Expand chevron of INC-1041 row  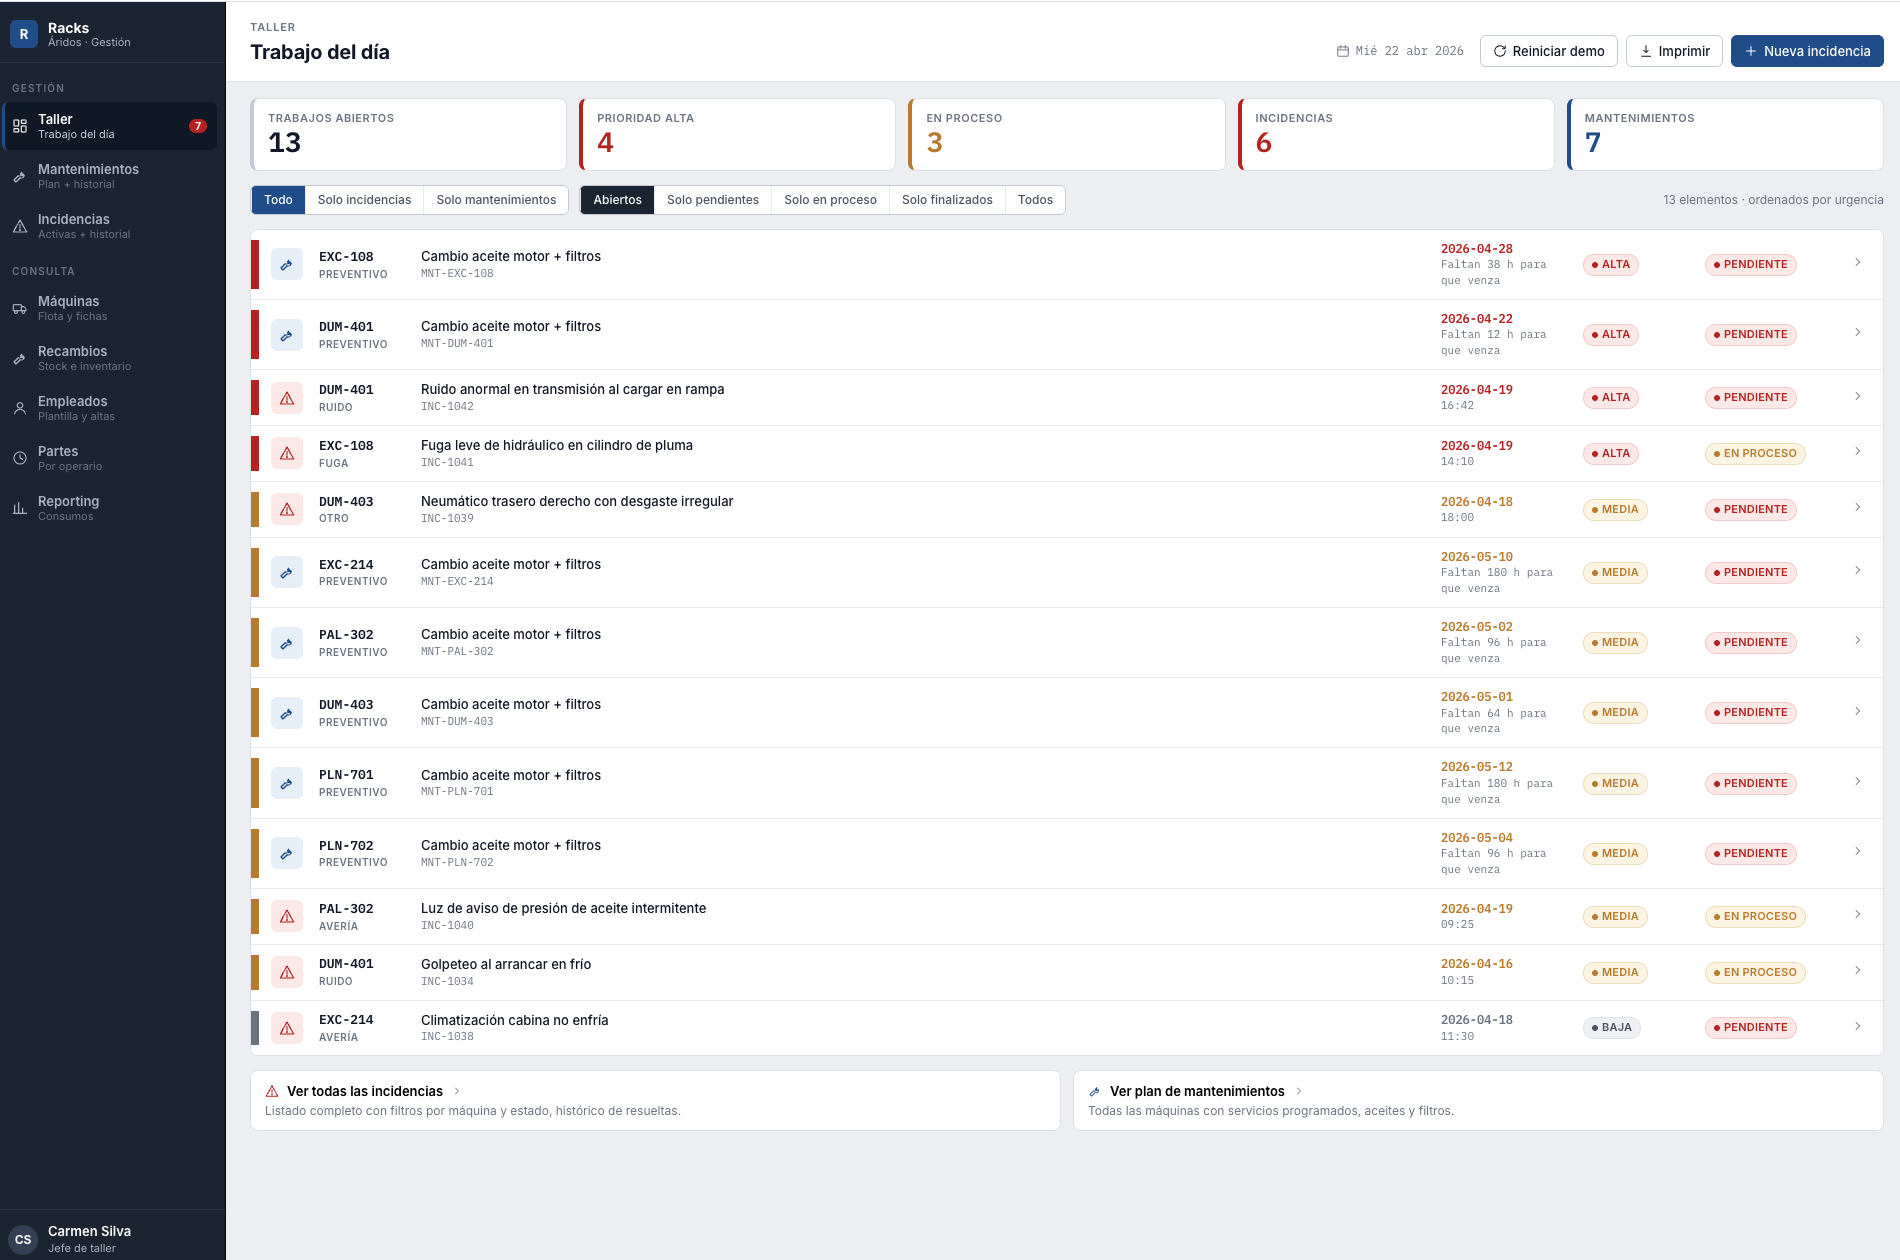click(x=1857, y=452)
